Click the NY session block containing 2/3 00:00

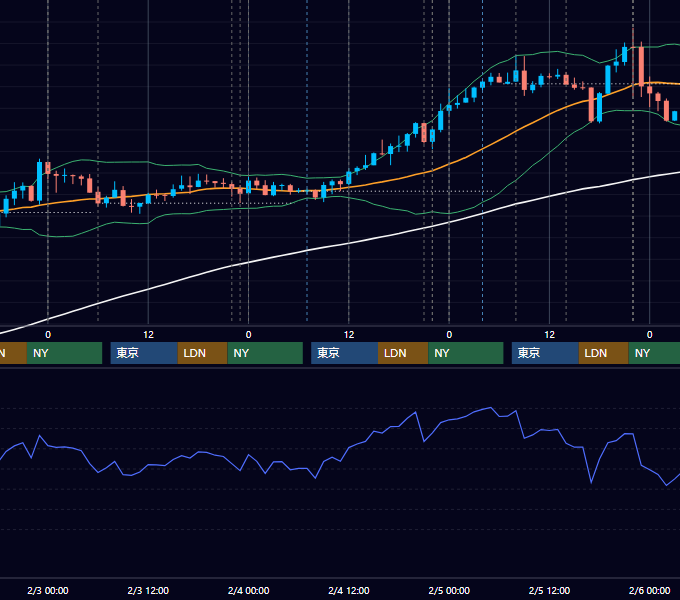point(64,353)
